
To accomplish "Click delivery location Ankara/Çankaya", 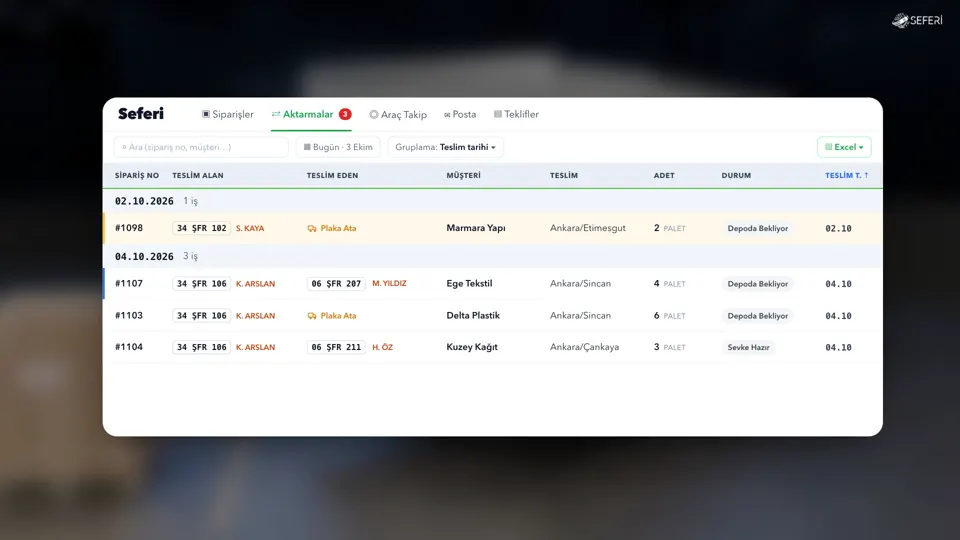I will click(584, 347).
